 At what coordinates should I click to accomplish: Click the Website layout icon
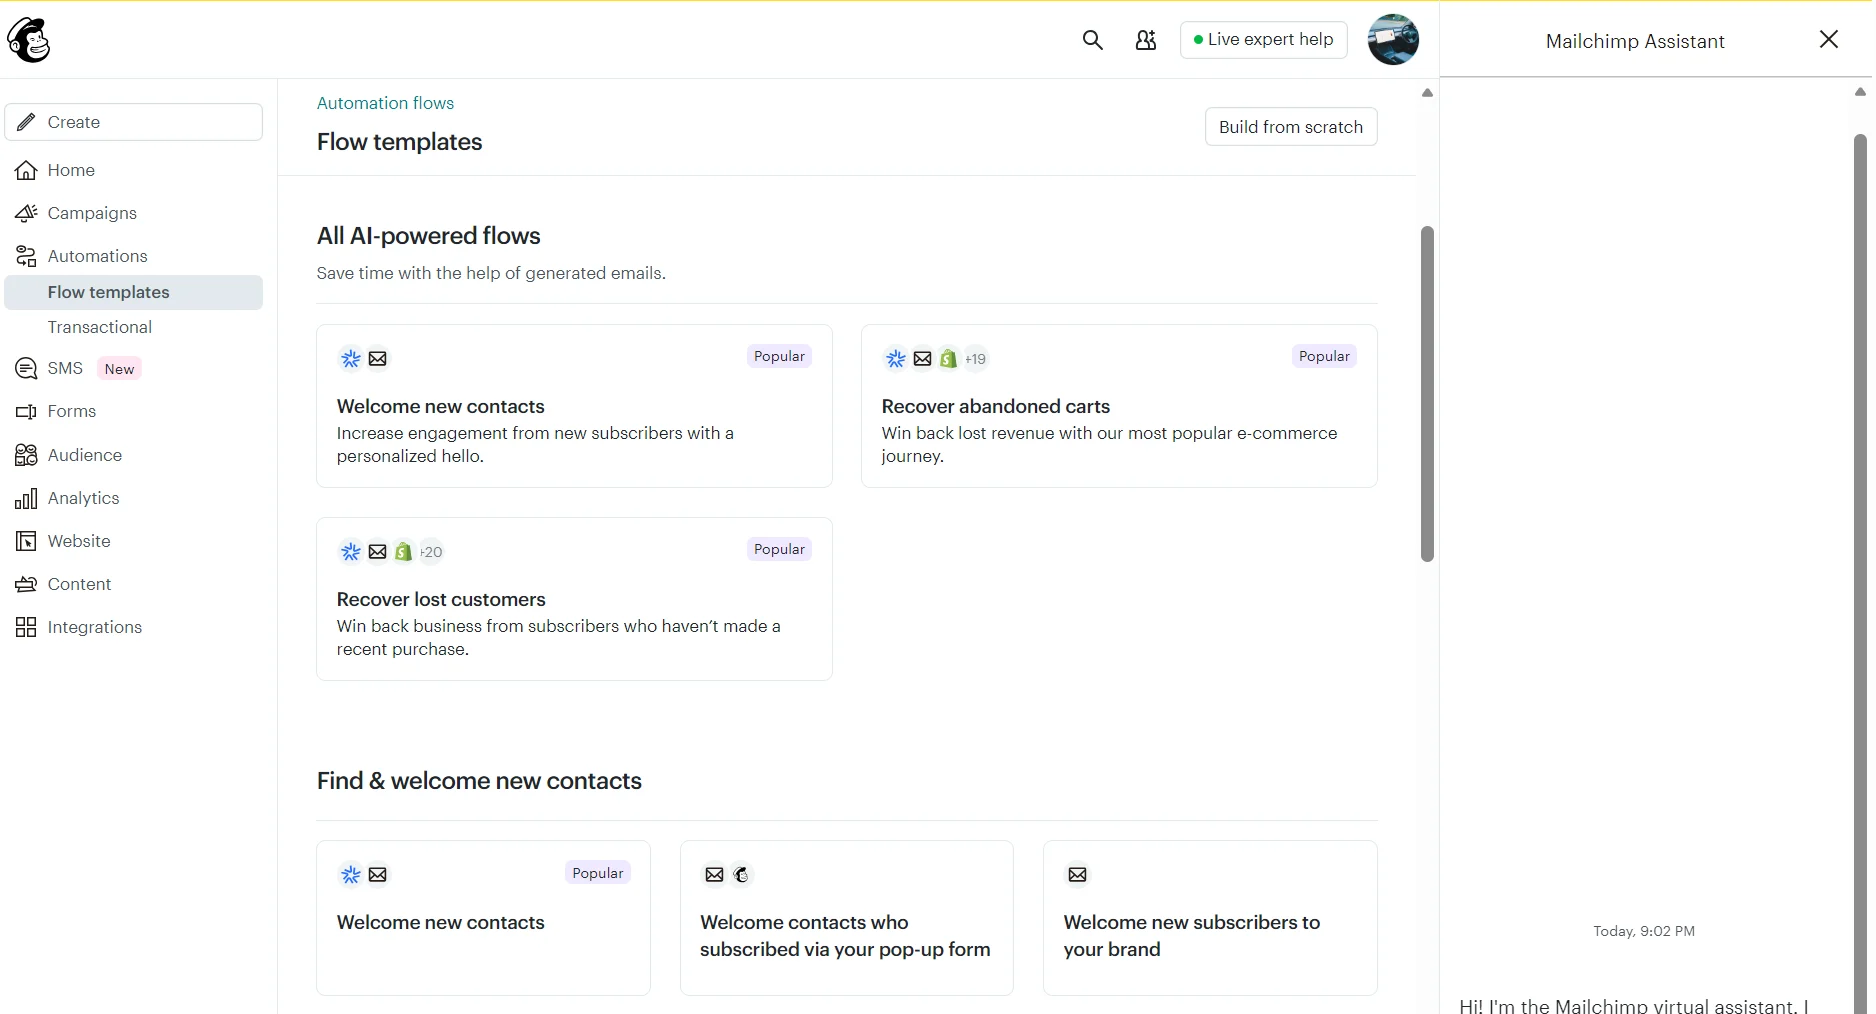(26, 541)
